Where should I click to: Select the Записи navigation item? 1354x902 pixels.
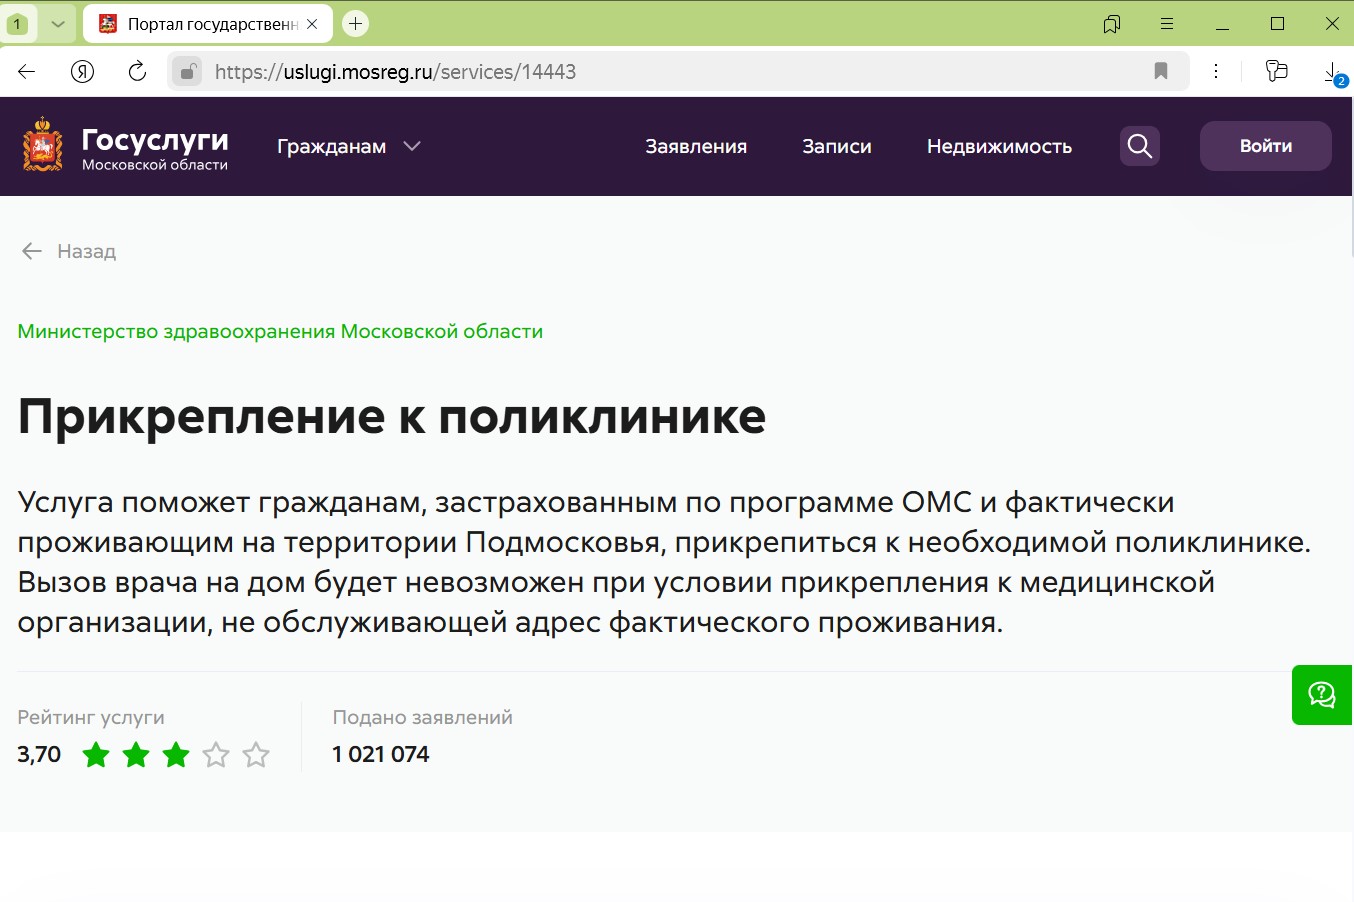point(836,146)
